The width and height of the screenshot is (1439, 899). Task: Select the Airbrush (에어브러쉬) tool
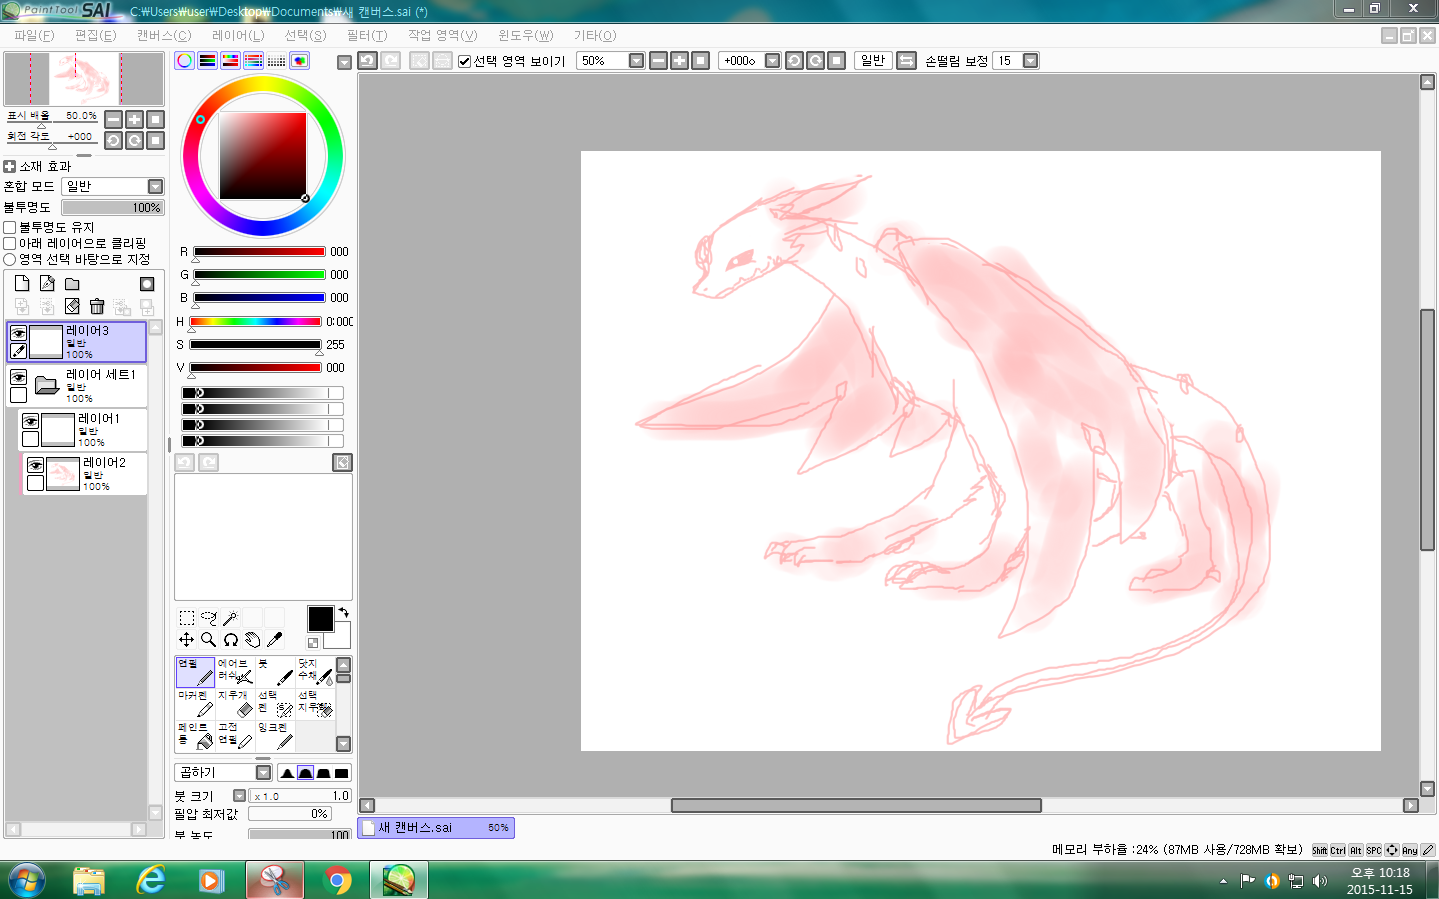click(x=235, y=671)
